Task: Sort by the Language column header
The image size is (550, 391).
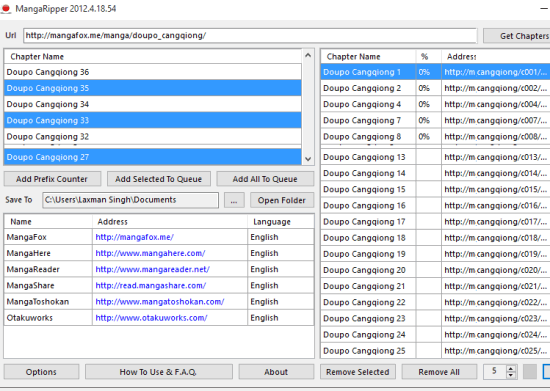Action: 272,222
